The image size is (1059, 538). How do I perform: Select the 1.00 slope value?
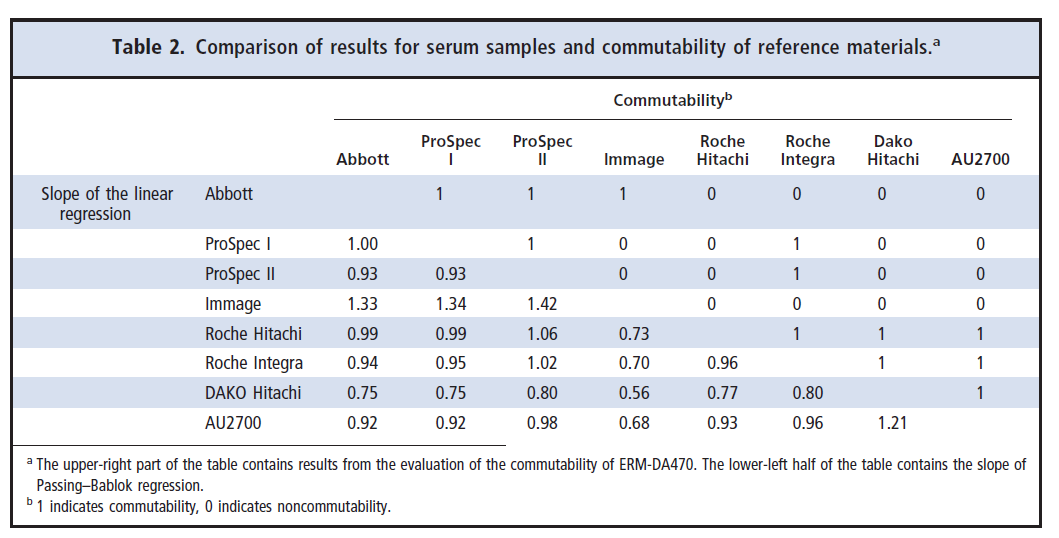[363, 244]
